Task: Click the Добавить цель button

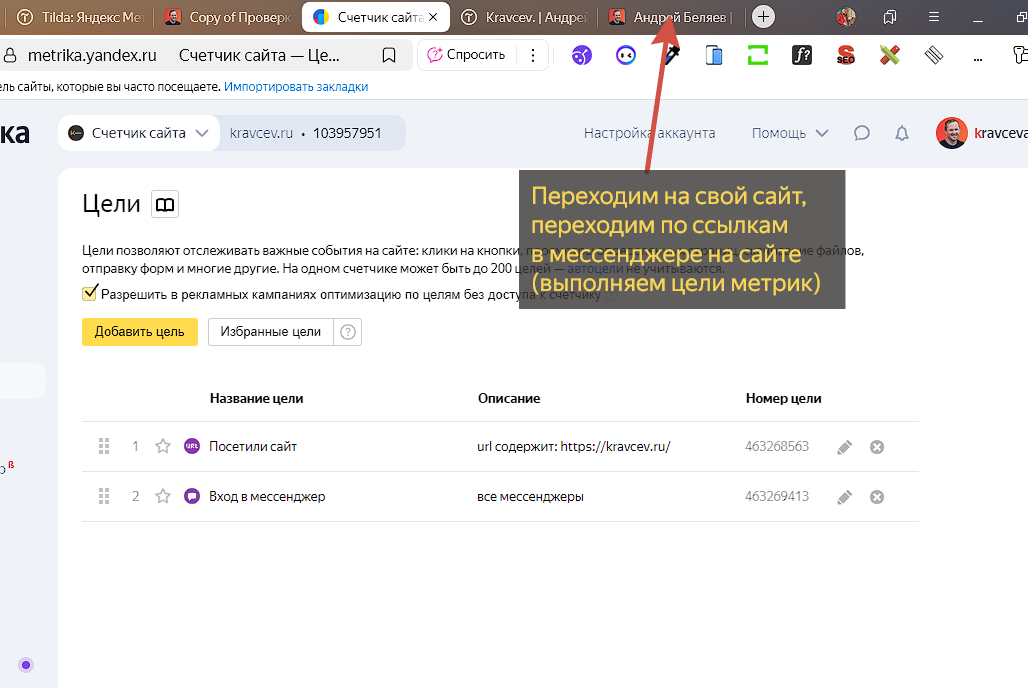Action: pos(140,332)
